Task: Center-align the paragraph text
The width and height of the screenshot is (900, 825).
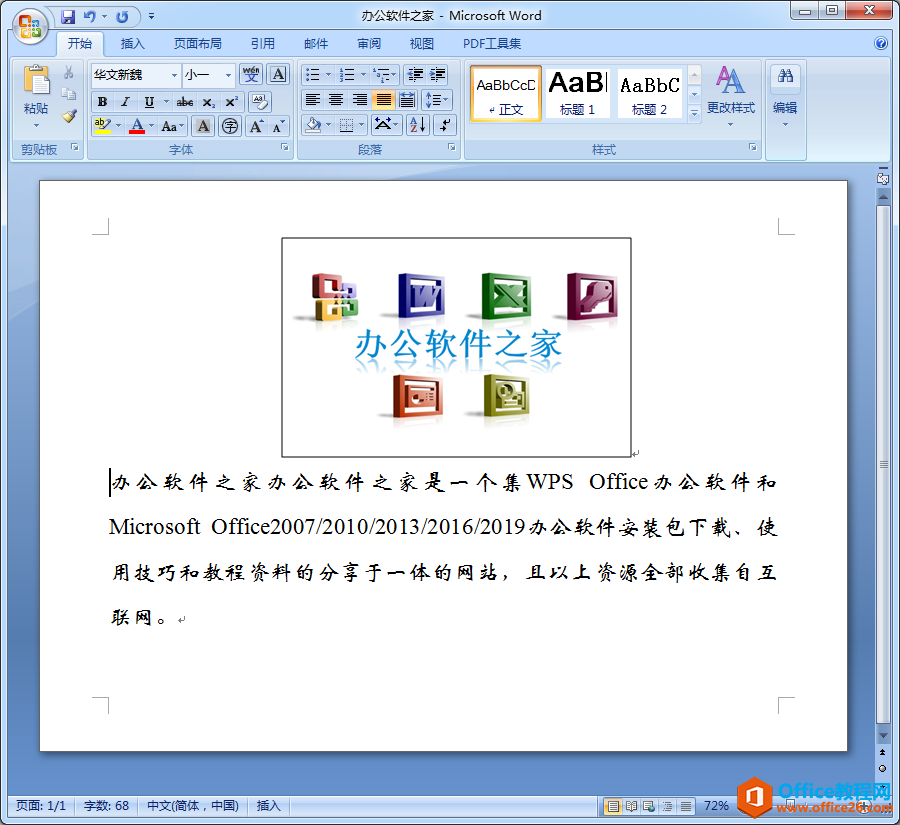Action: pyautogui.click(x=336, y=100)
